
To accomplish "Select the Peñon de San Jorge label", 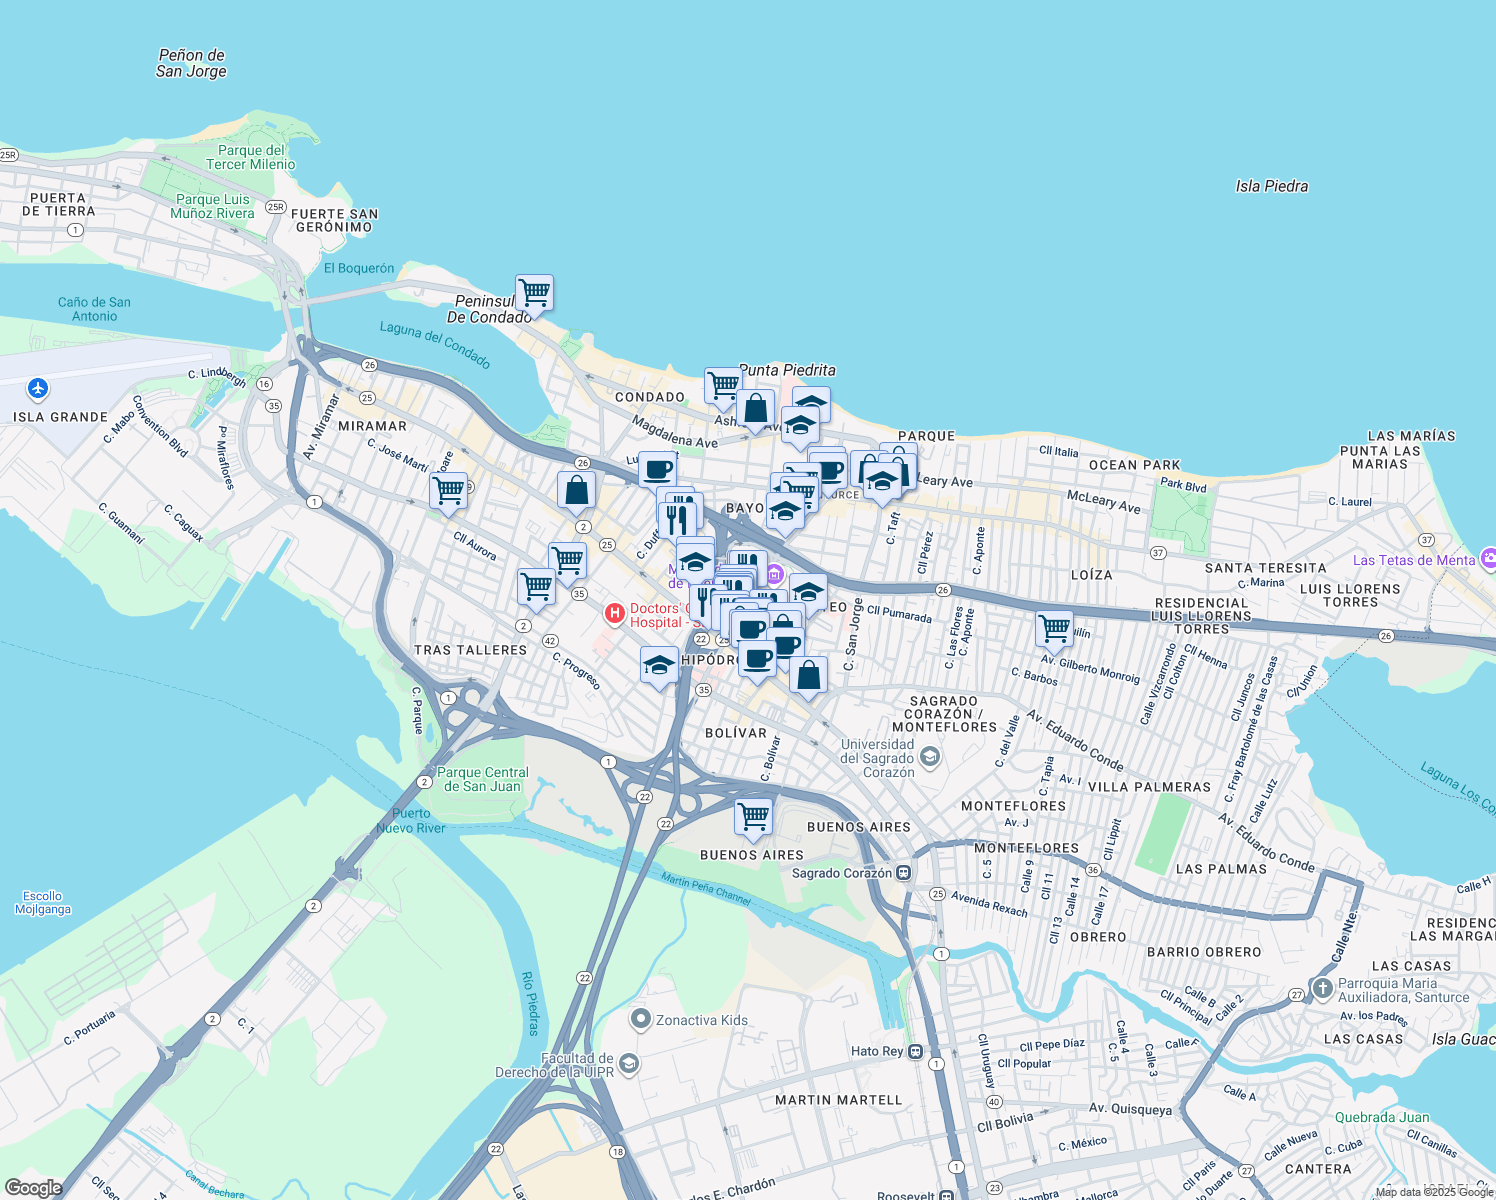I will 191,63.
